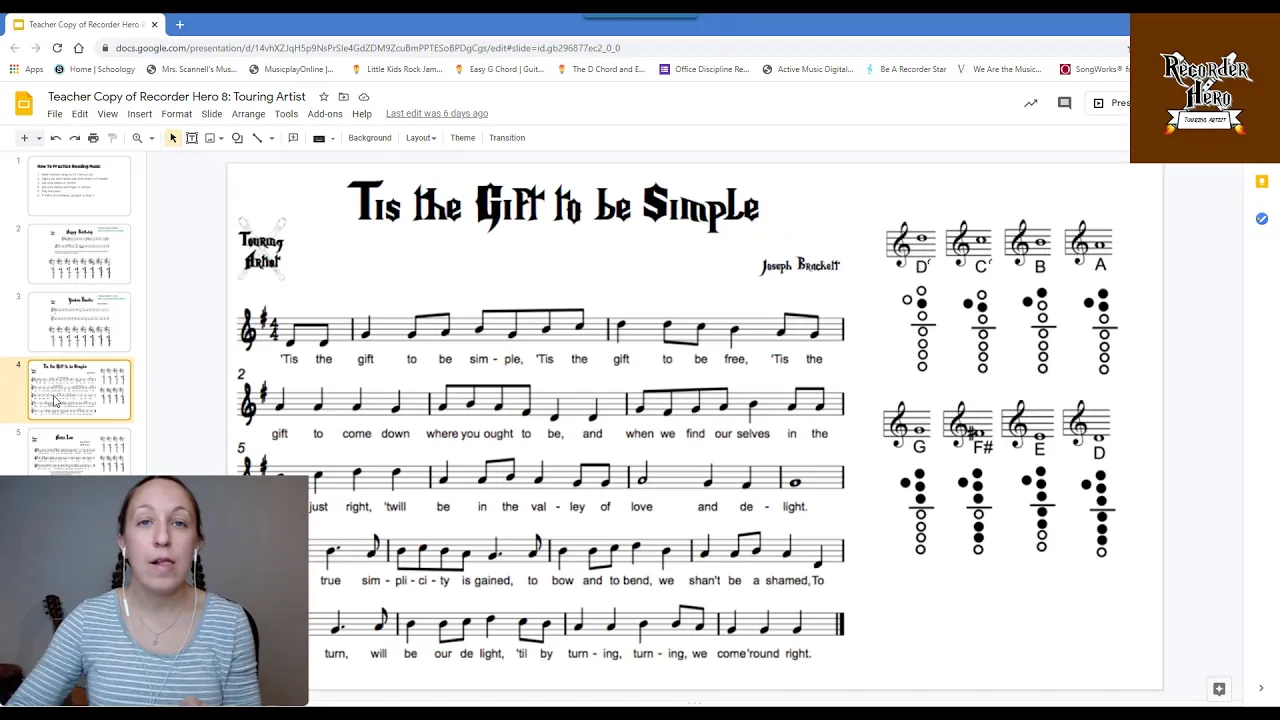Collapse the side panel chevron
The image size is (1280, 720).
pyautogui.click(x=1261, y=688)
